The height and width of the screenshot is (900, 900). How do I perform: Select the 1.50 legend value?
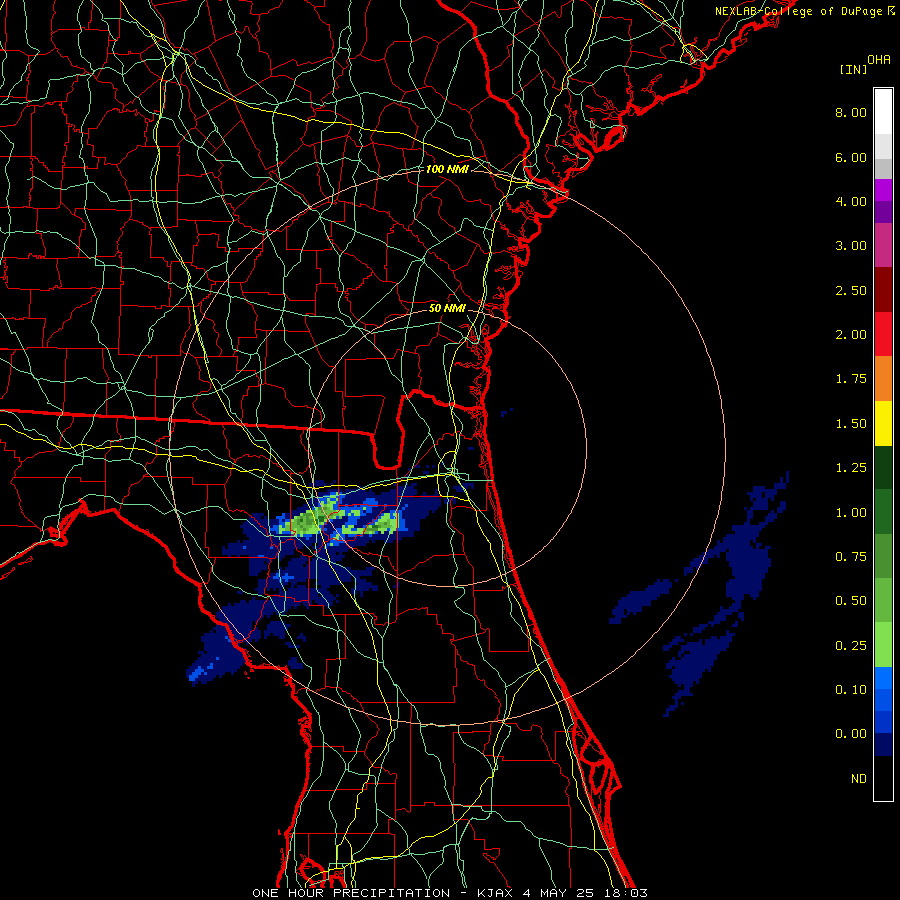tap(851, 424)
